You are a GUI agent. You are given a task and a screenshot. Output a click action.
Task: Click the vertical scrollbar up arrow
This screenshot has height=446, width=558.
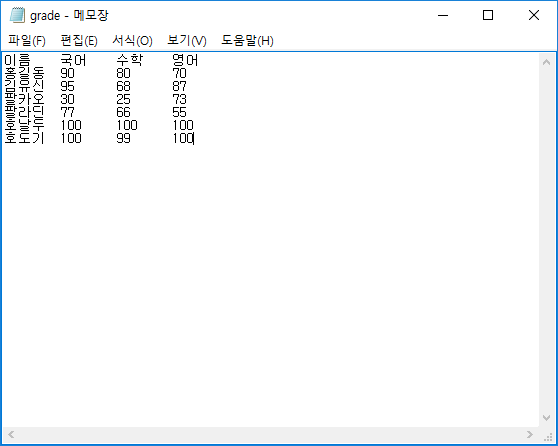click(547, 62)
